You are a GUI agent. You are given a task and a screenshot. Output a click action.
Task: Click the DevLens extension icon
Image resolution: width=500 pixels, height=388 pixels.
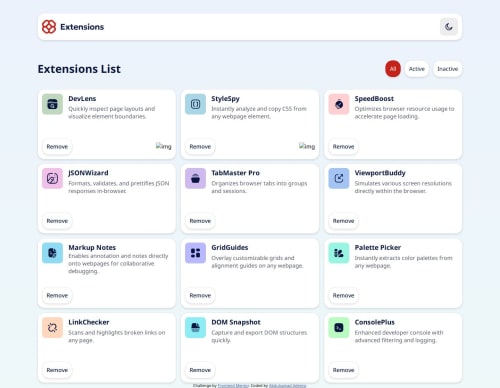(52, 104)
